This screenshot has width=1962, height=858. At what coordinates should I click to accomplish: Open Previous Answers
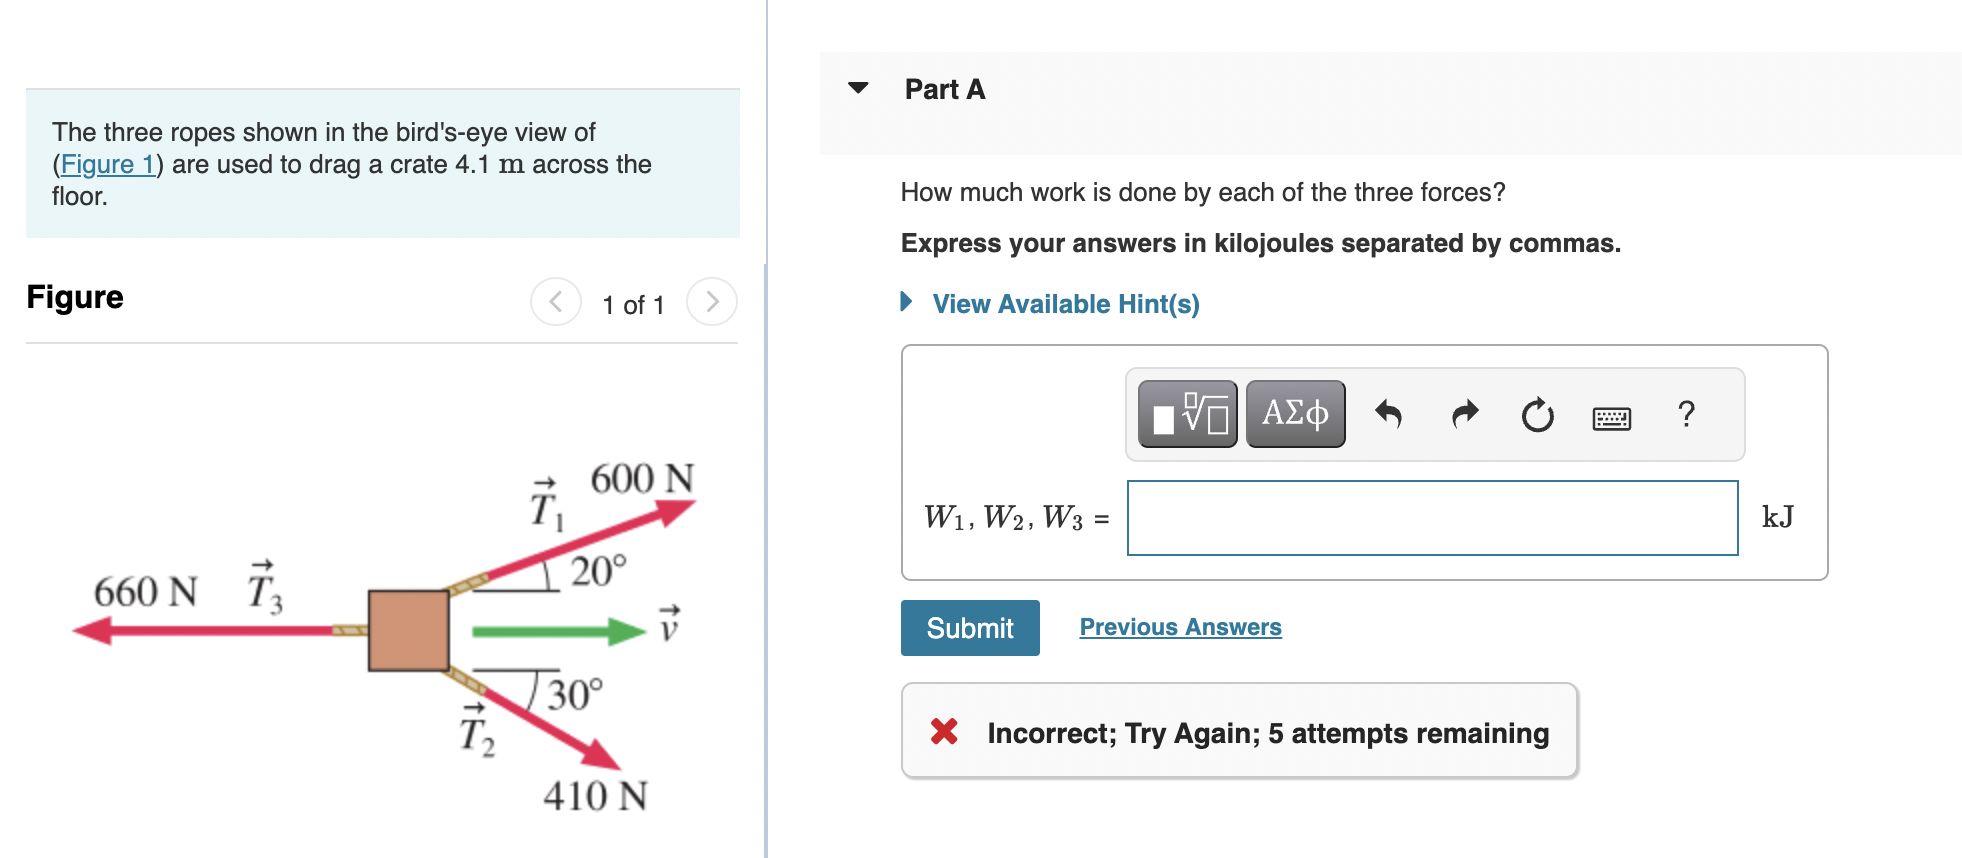(1180, 627)
